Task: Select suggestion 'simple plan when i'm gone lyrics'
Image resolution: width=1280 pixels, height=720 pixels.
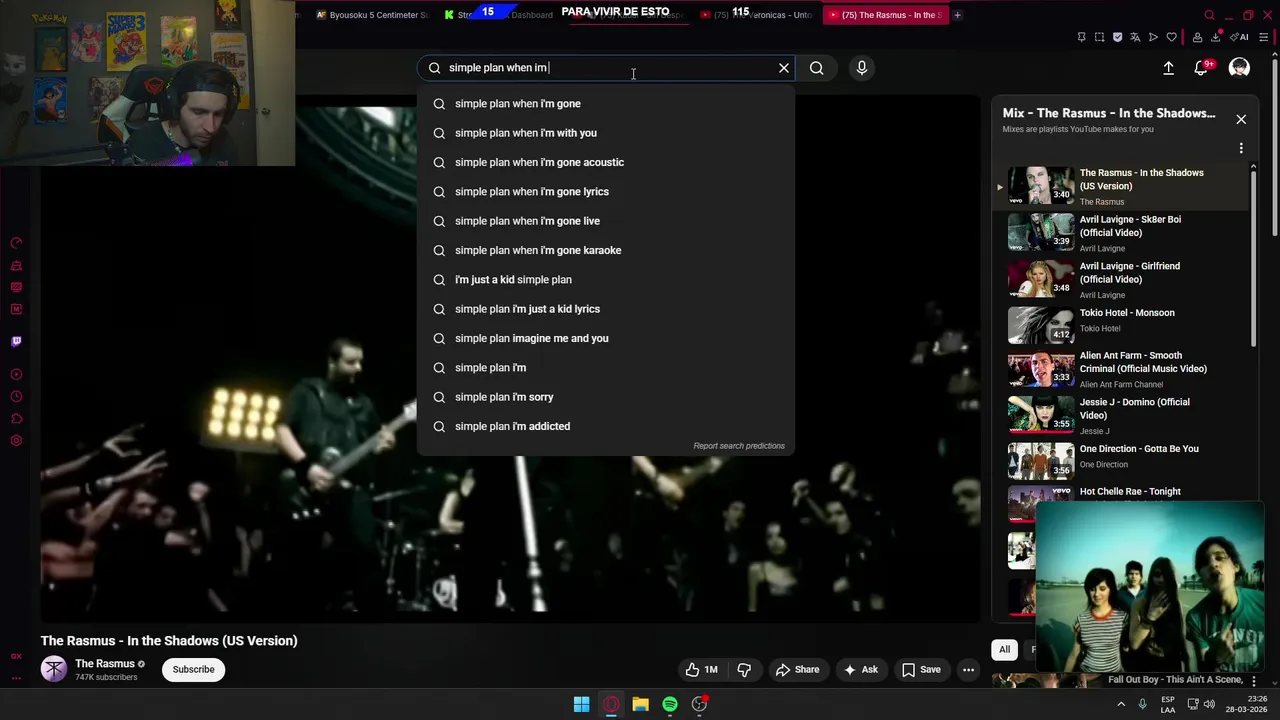Action: click(606, 192)
